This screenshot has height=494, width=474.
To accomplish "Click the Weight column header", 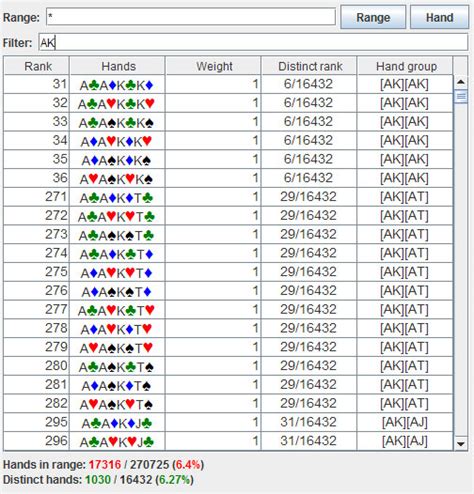I will (213, 66).
